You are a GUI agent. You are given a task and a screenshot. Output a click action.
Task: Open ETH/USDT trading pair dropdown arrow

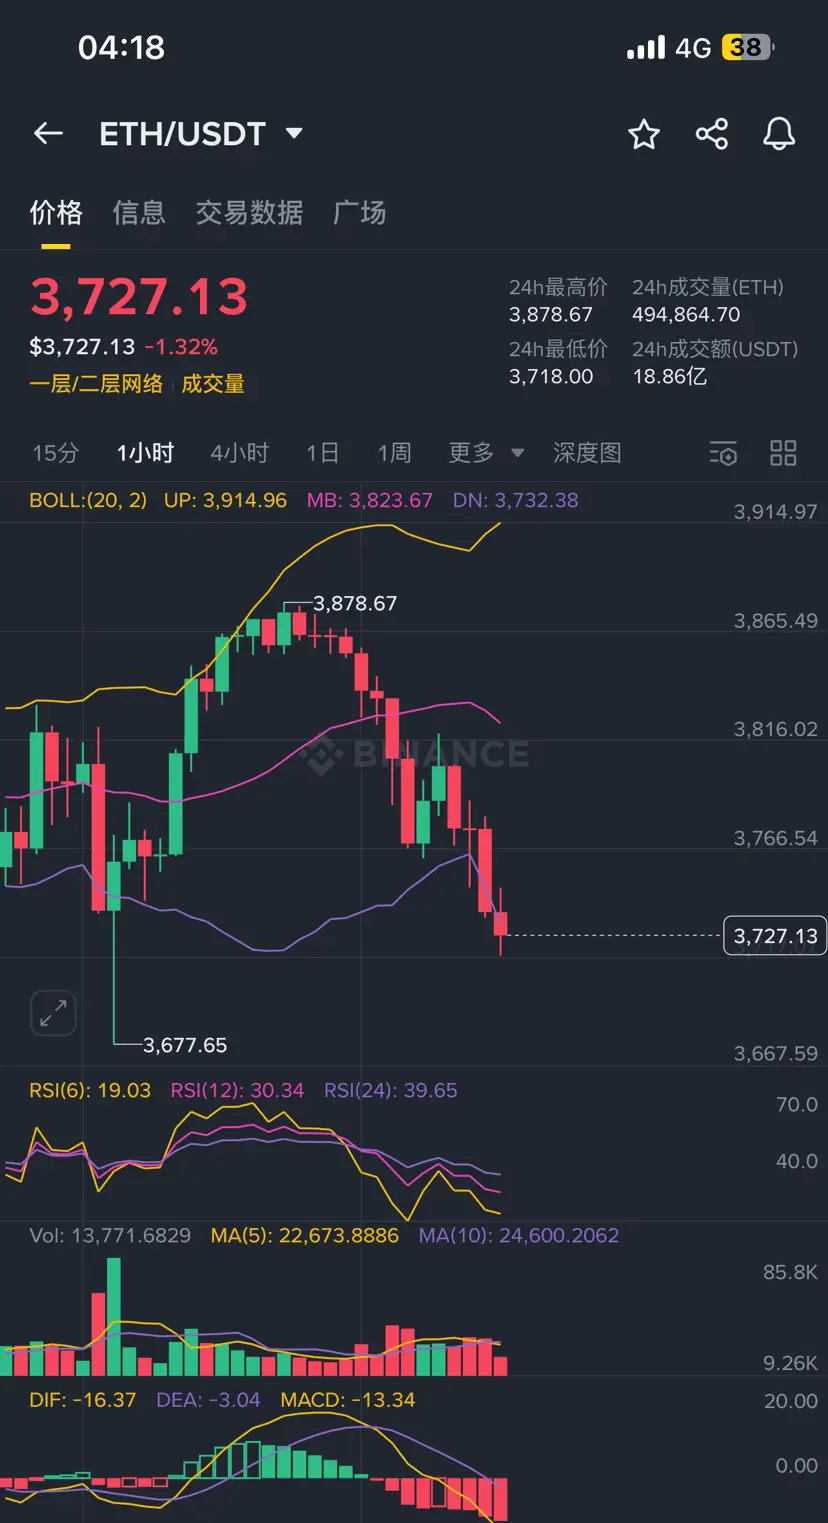pos(294,134)
